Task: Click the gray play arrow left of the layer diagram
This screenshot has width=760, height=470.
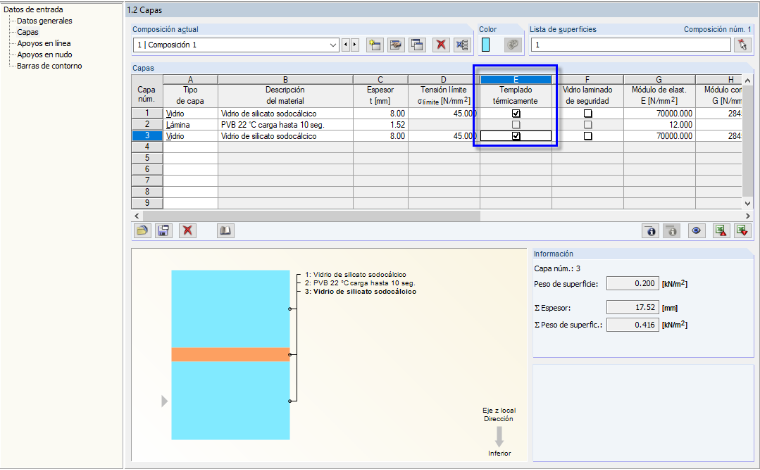Action: coord(164,401)
